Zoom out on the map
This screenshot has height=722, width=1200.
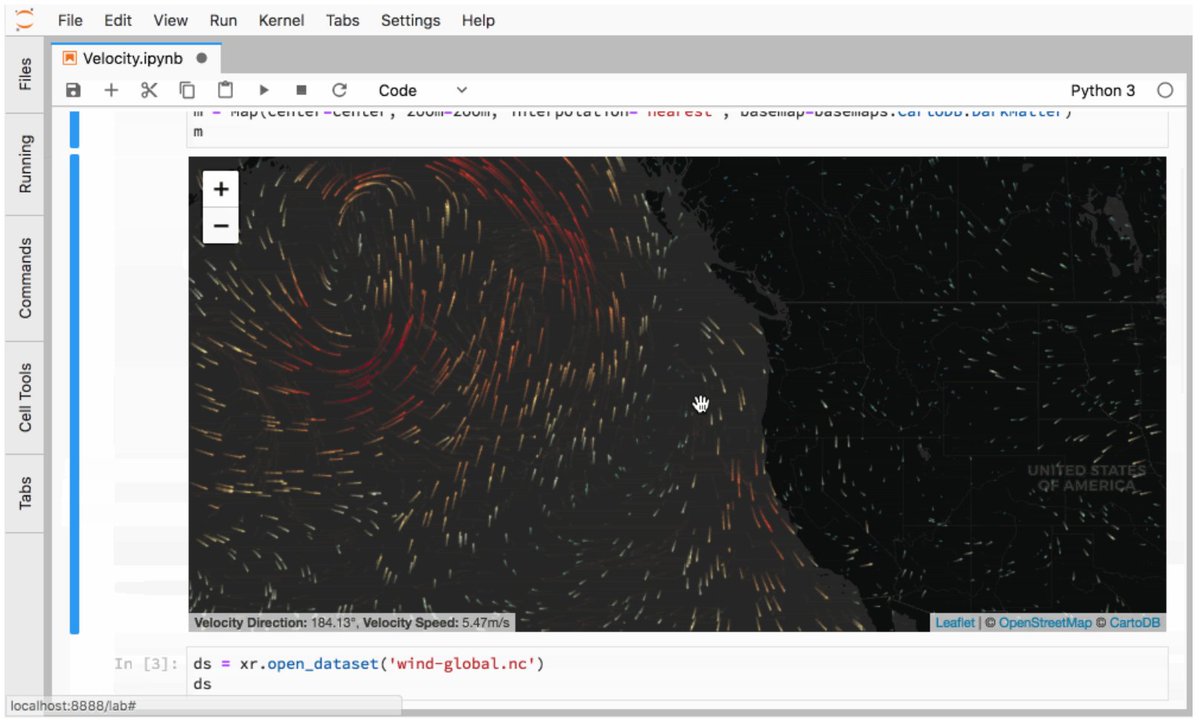click(221, 226)
